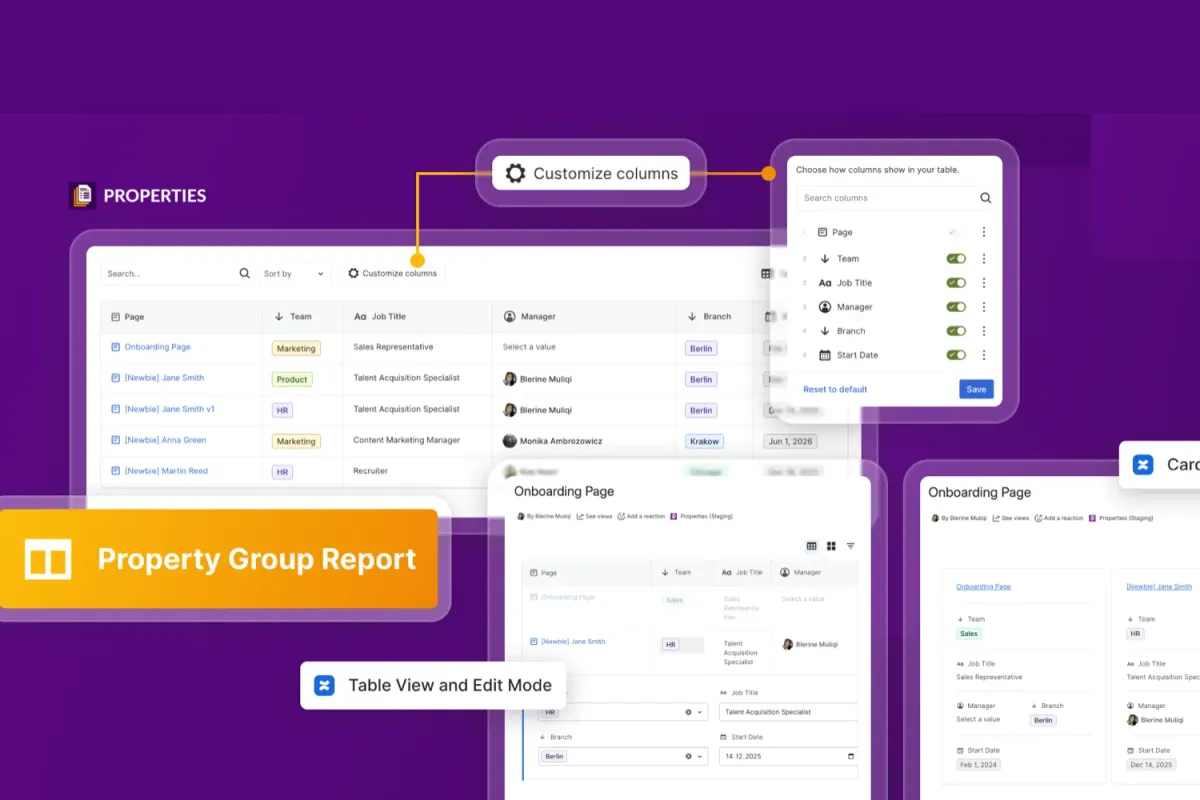
Task: Click Add a reaction under Onboarding Page
Action: click(641, 517)
